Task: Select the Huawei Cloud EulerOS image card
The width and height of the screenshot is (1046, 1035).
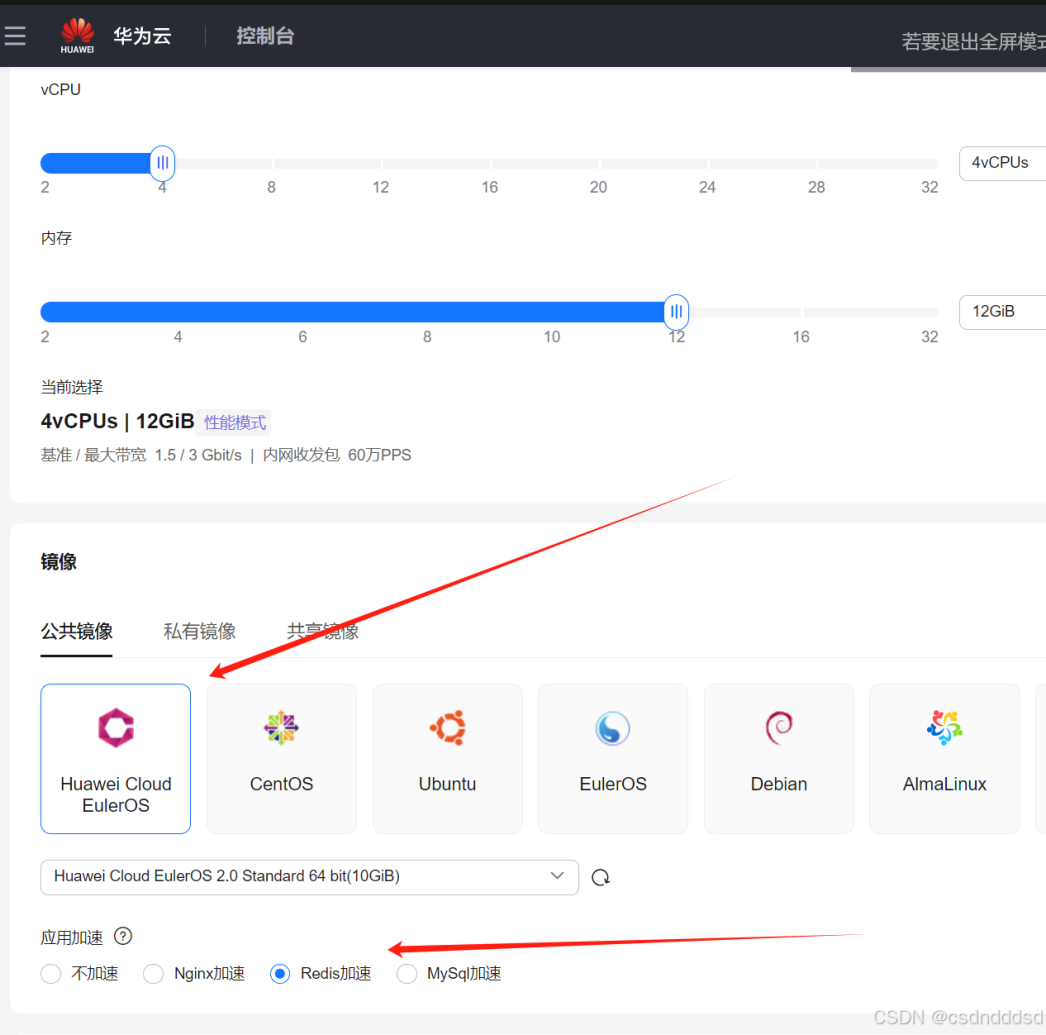Action: click(115, 759)
